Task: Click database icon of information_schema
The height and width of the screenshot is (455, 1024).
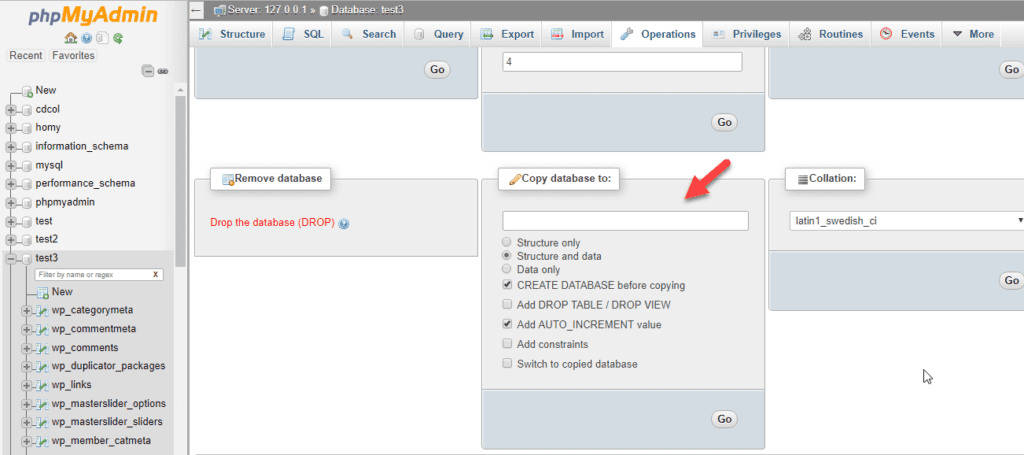Action: pos(27,147)
